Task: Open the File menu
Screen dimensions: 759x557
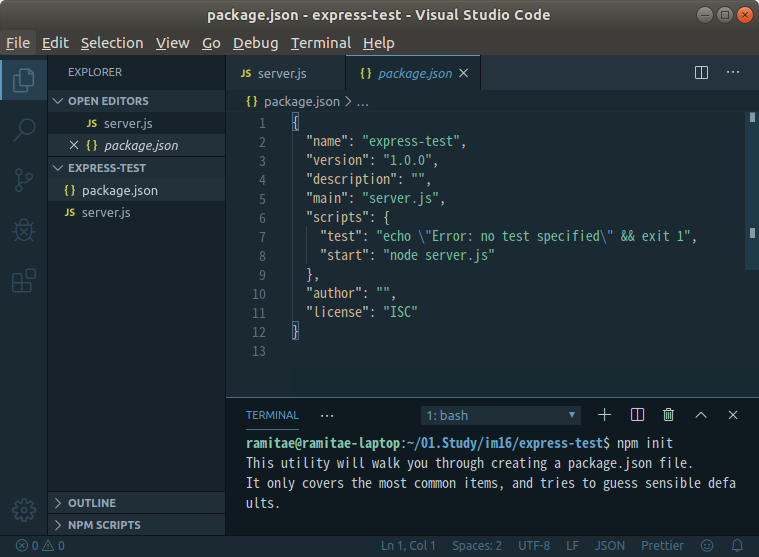Action: coord(18,43)
